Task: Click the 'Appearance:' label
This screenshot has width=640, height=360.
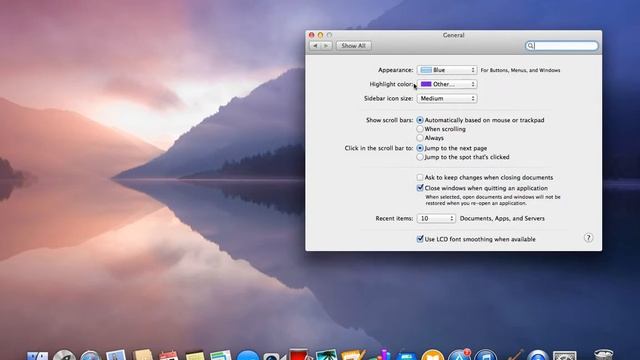Action: click(x=396, y=70)
